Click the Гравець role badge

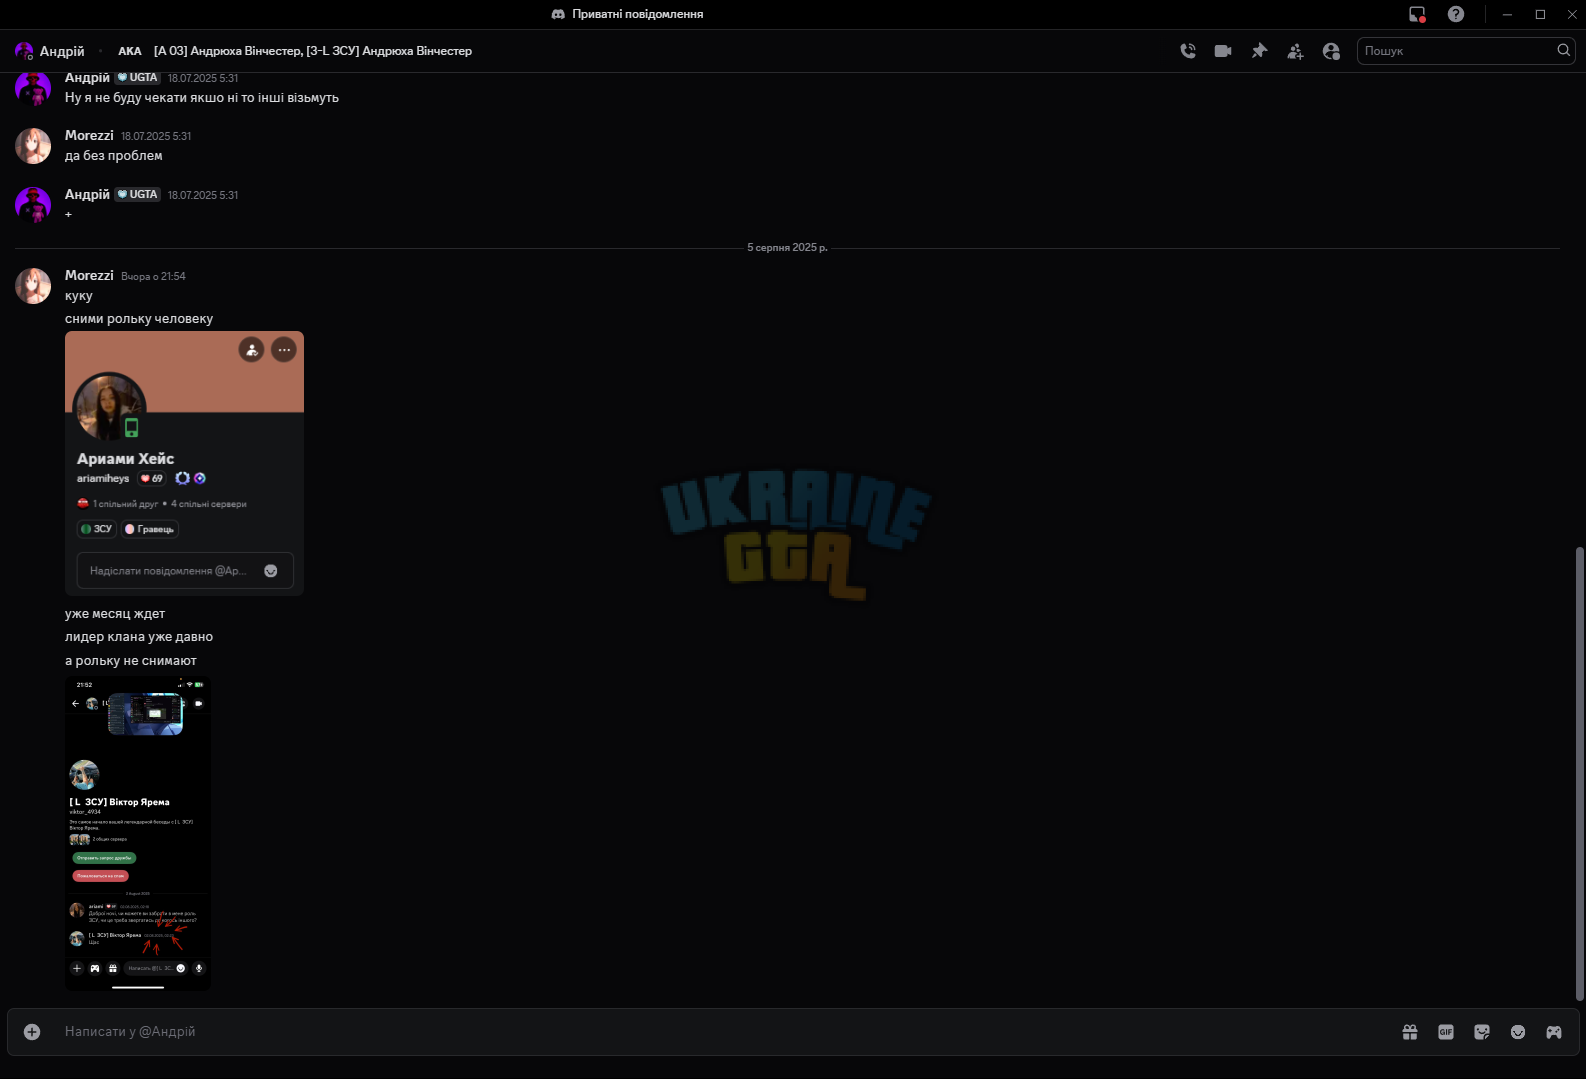tap(150, 529)
